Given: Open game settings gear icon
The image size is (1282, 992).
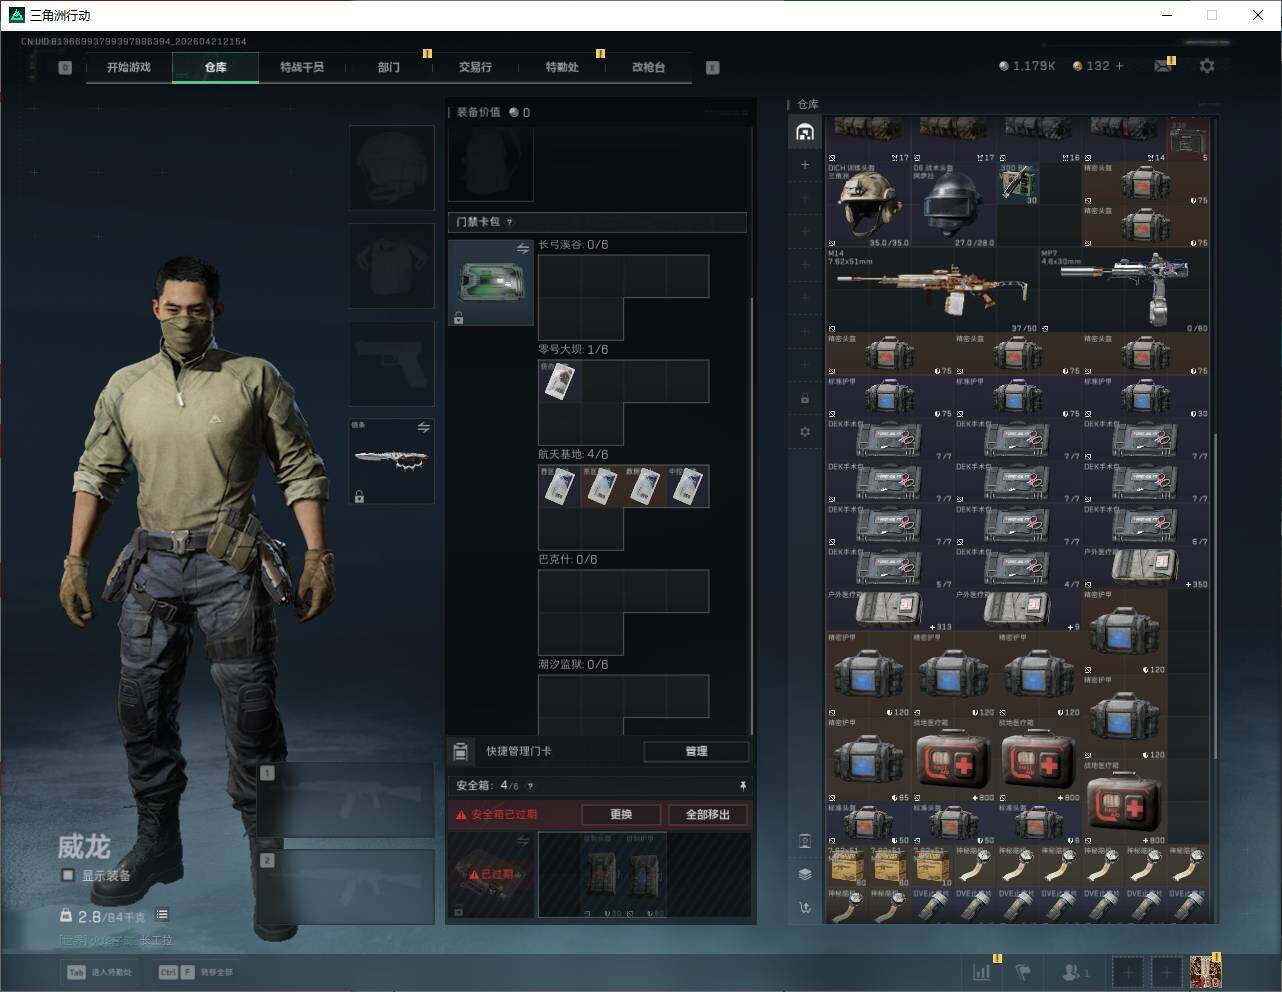Looking at the screenshot, I should pyautogui.click(x=1207, y=66).
